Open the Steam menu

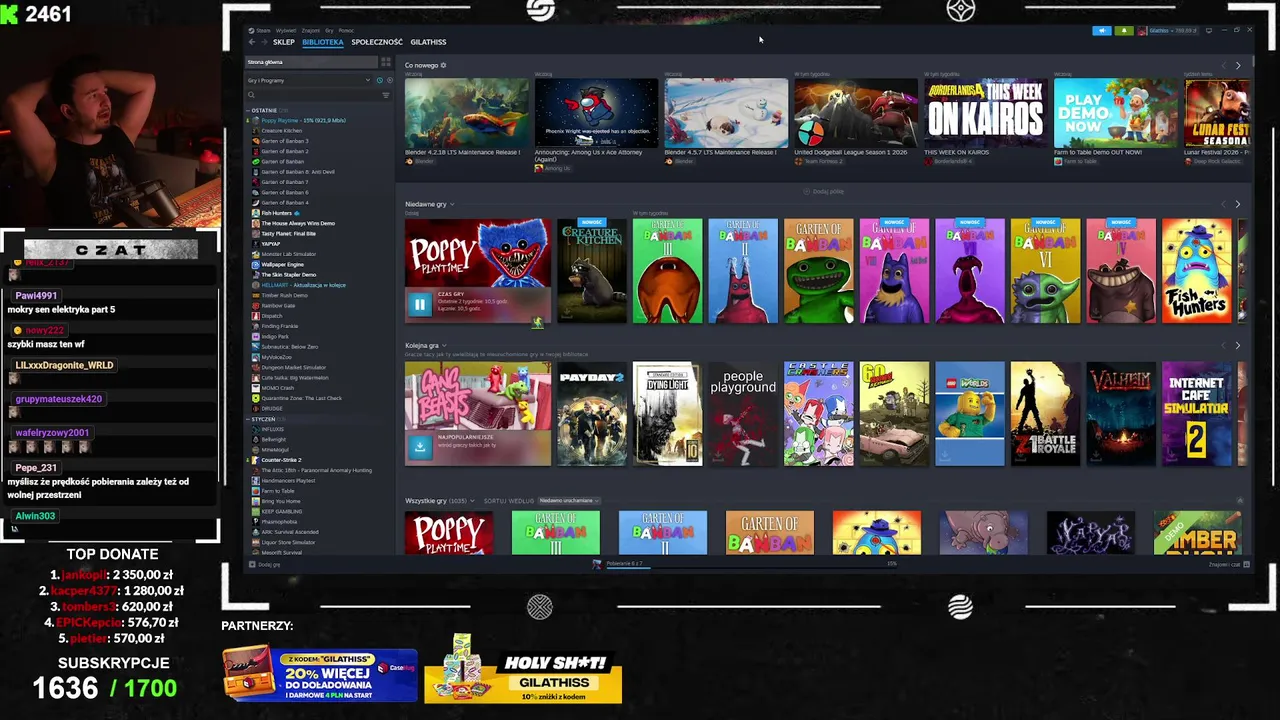pos(264,31)
